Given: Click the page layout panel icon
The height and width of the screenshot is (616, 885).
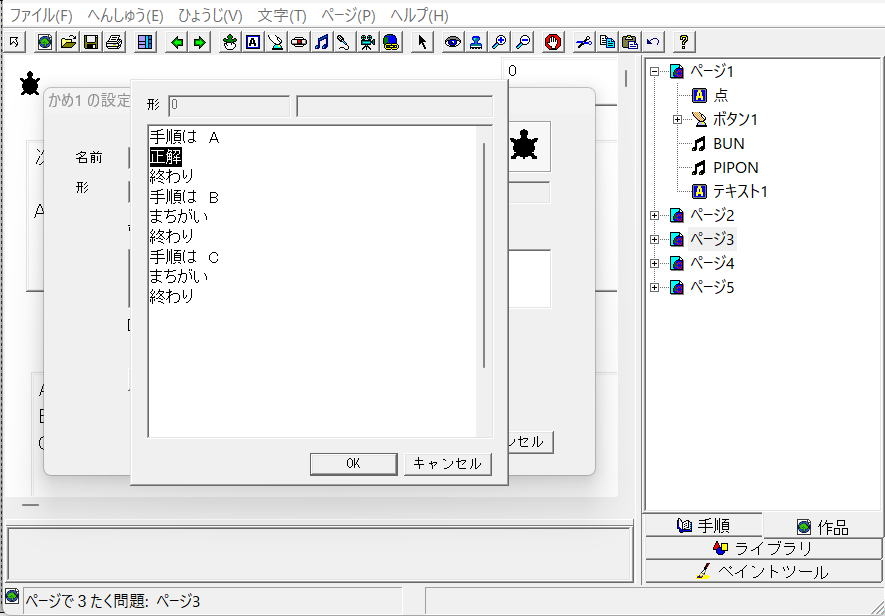Looking at the screenshot, I should click(146, 42).
